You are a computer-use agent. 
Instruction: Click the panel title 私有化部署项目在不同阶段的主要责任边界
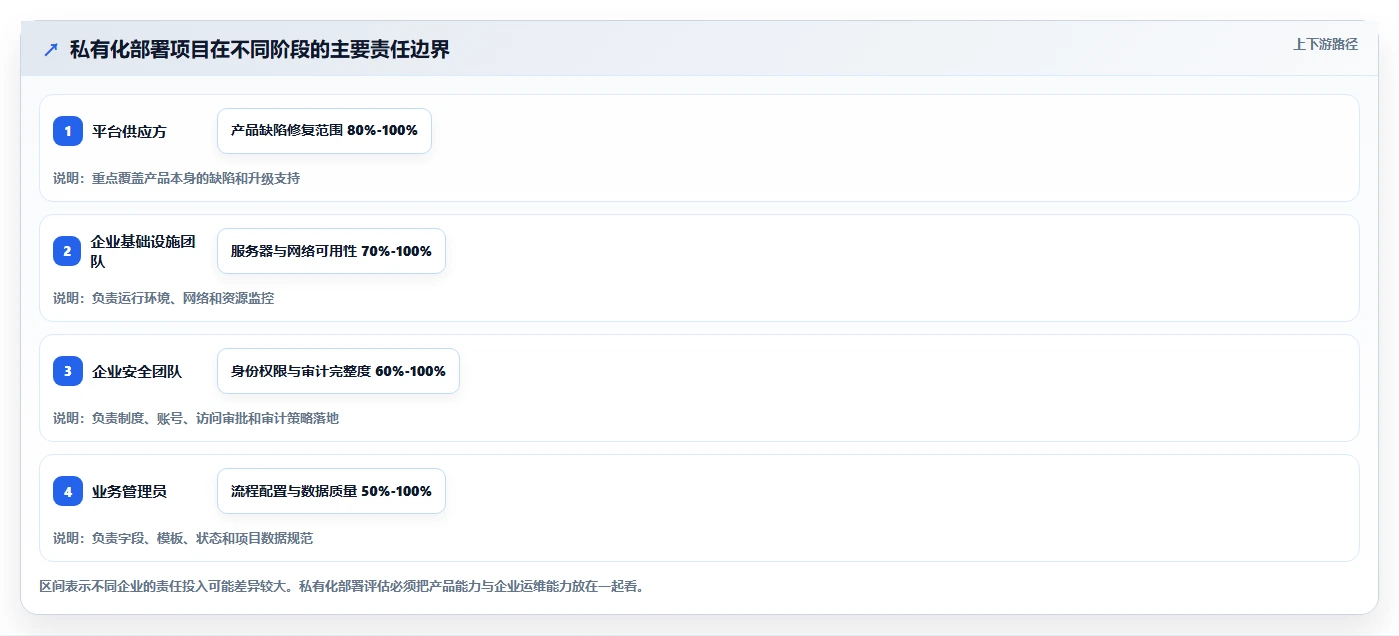(260, 49)
